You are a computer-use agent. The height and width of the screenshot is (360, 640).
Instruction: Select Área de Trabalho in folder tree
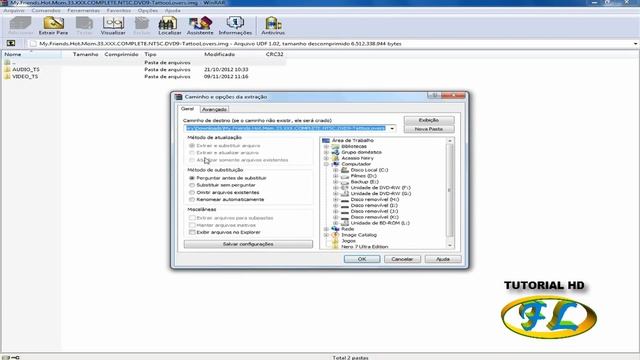[352, 140]
